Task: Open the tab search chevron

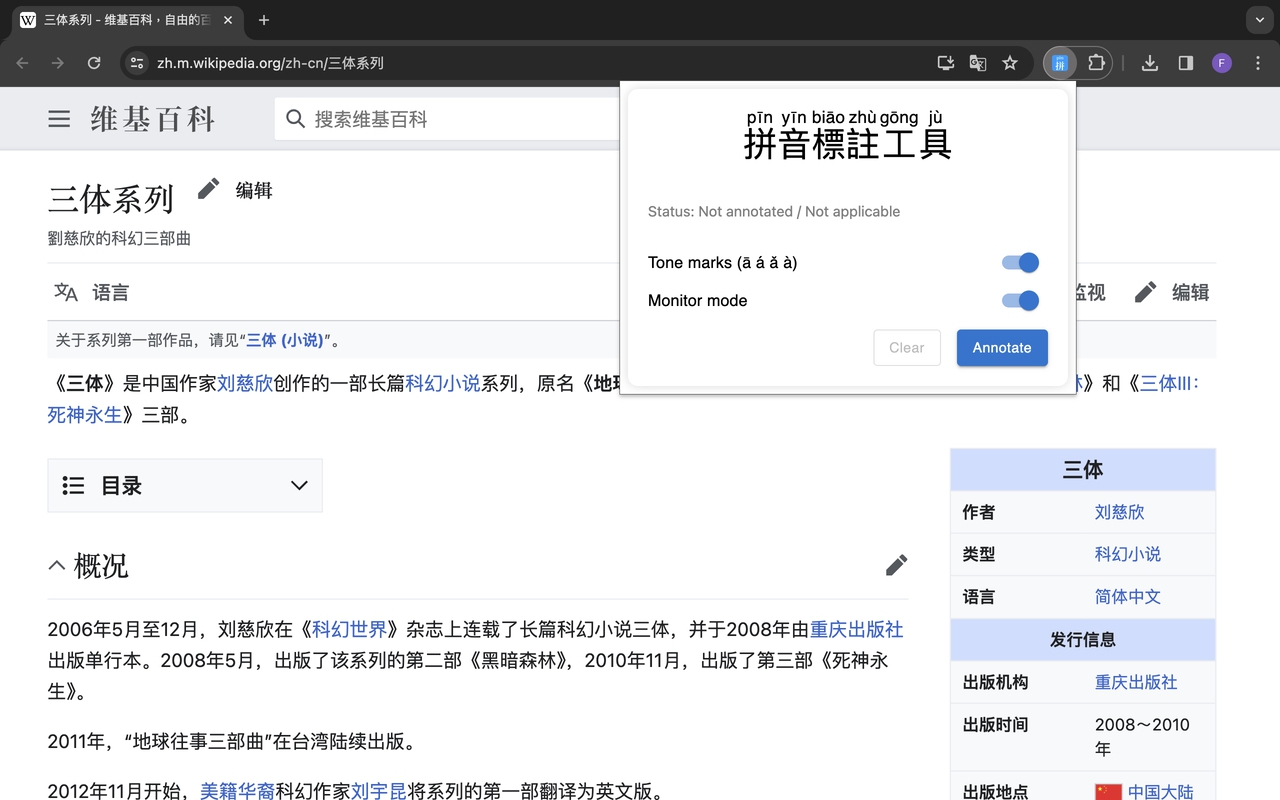Action: pyautogui.click(x=1258, y=20)
